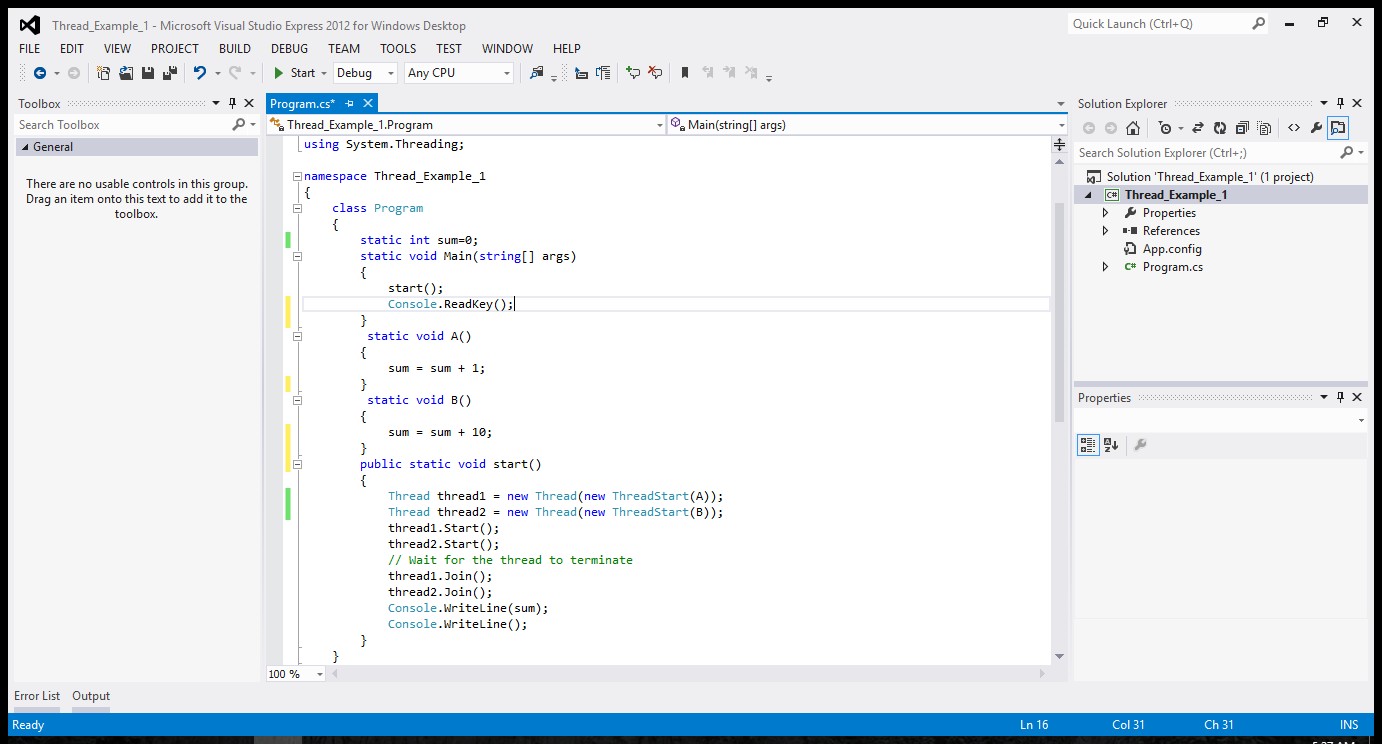This screenshot has width=1382, height=744.
Task: Click the Comment out selected lines icon
Action: click(632, 73)
